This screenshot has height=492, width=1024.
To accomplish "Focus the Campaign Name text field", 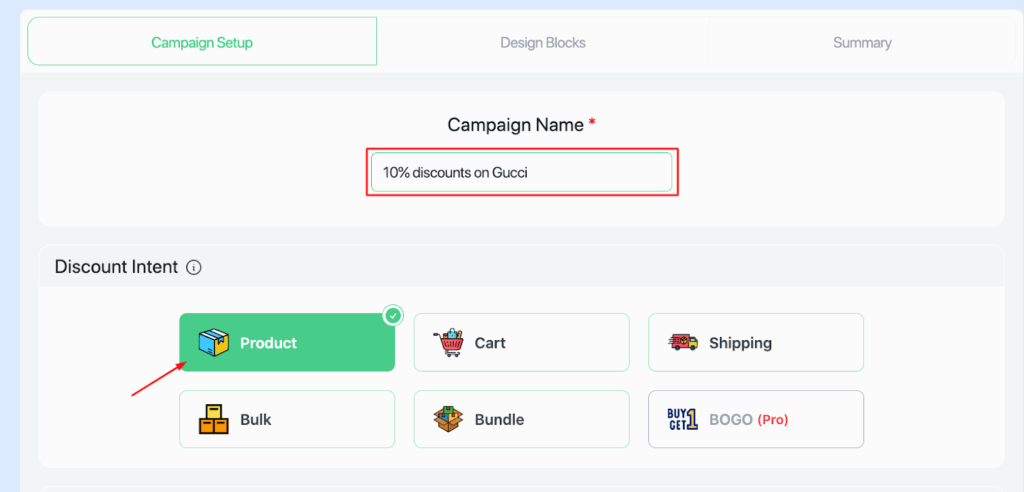I will point(521,172).
